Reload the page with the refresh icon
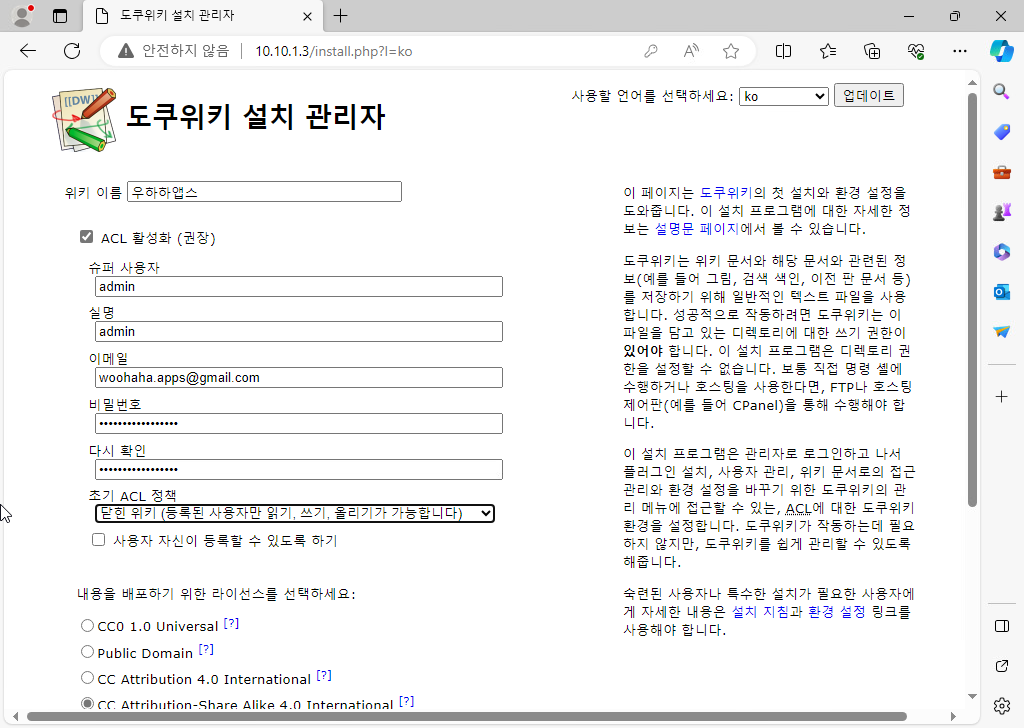 coord(72,51)
